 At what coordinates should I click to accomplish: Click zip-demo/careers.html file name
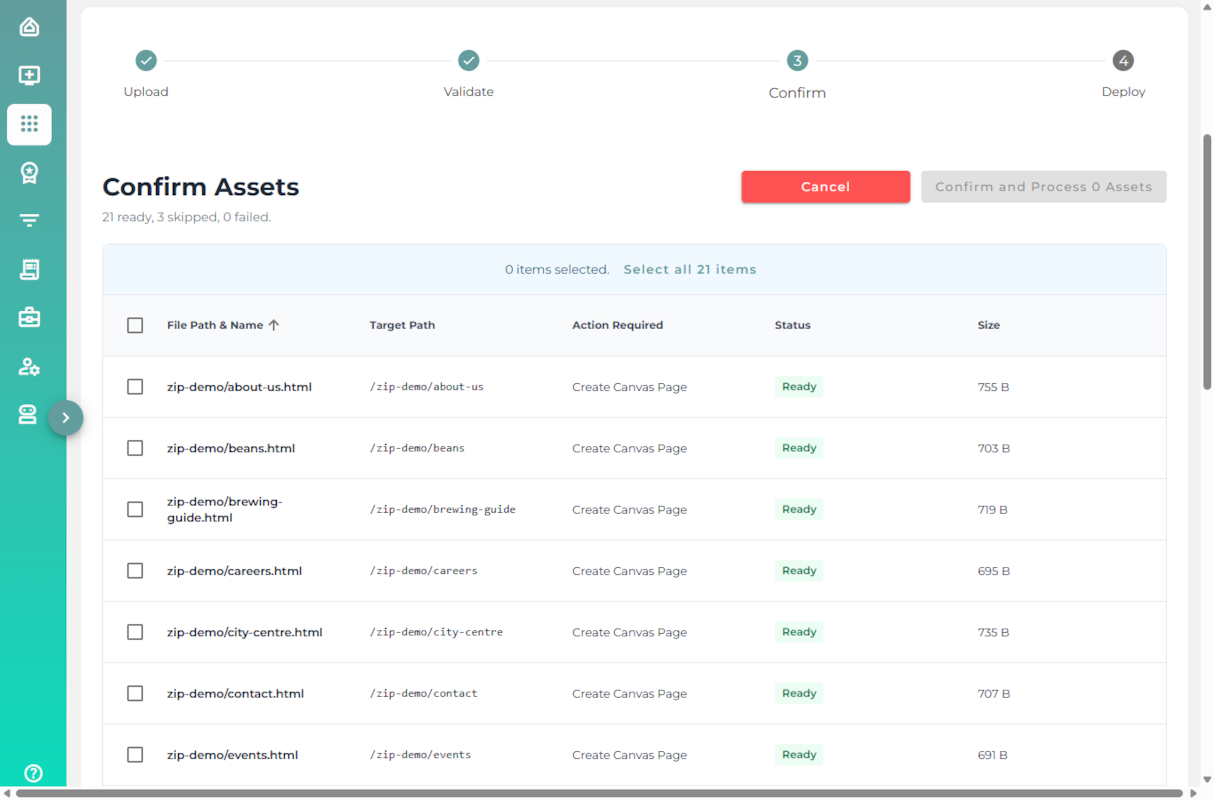[234, 571]
